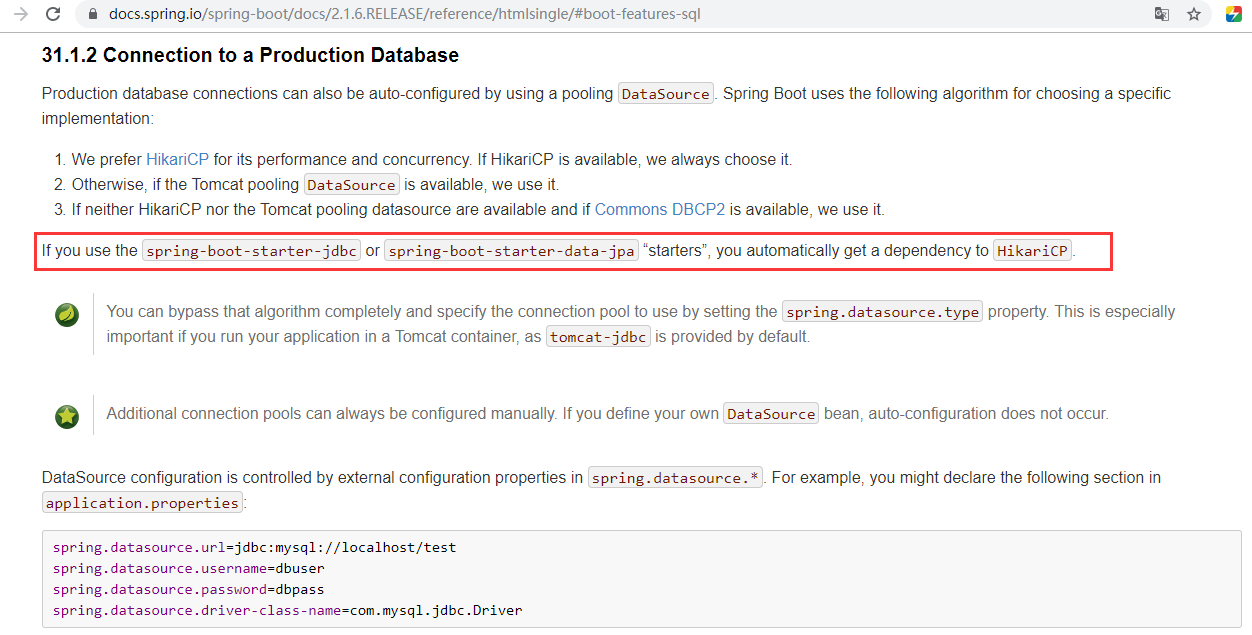The width and height of the screenshot is (1252, 635).
Task: Click the colorful extension icon beside the star
Action: click(1231, 14)
